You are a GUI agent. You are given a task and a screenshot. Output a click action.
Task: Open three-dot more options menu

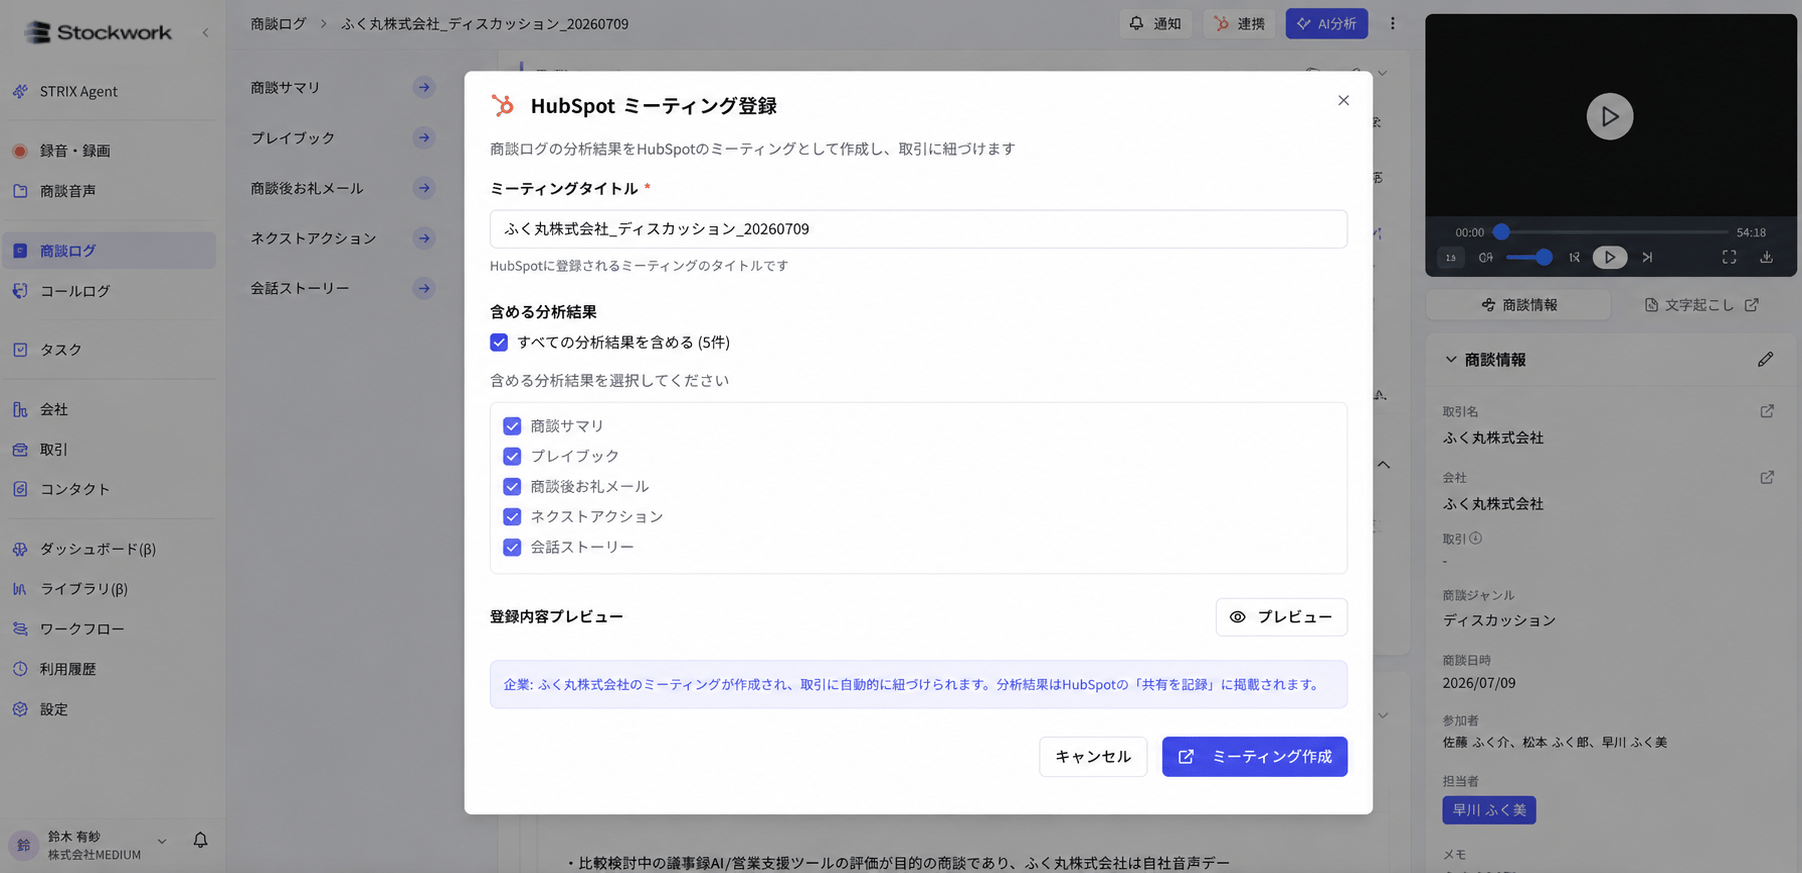coord(1392,24)
